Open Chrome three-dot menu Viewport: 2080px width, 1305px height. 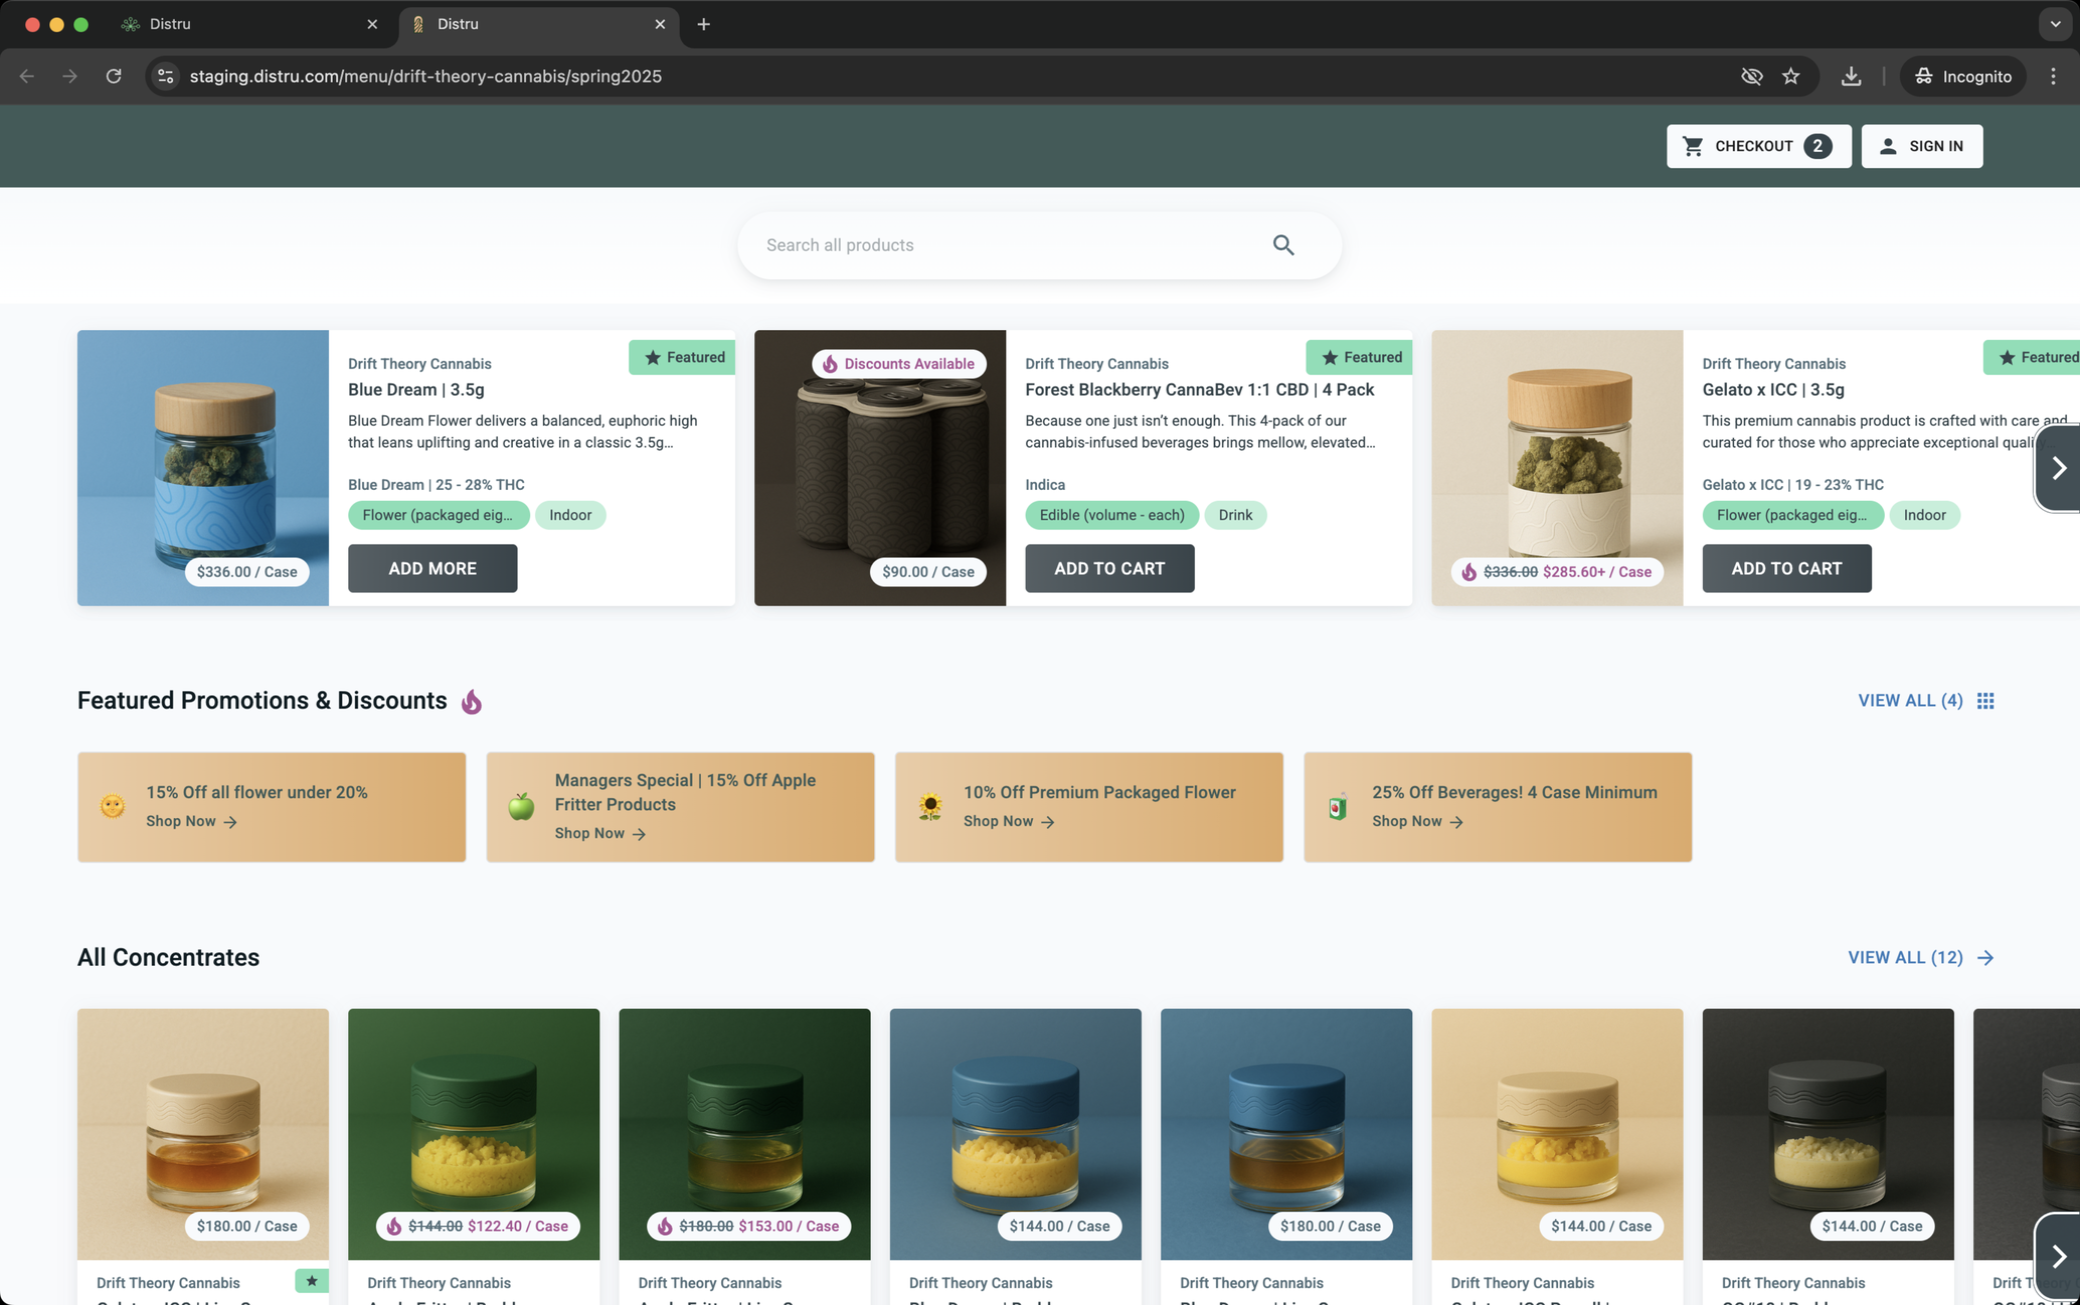(x=2053, y=76)
